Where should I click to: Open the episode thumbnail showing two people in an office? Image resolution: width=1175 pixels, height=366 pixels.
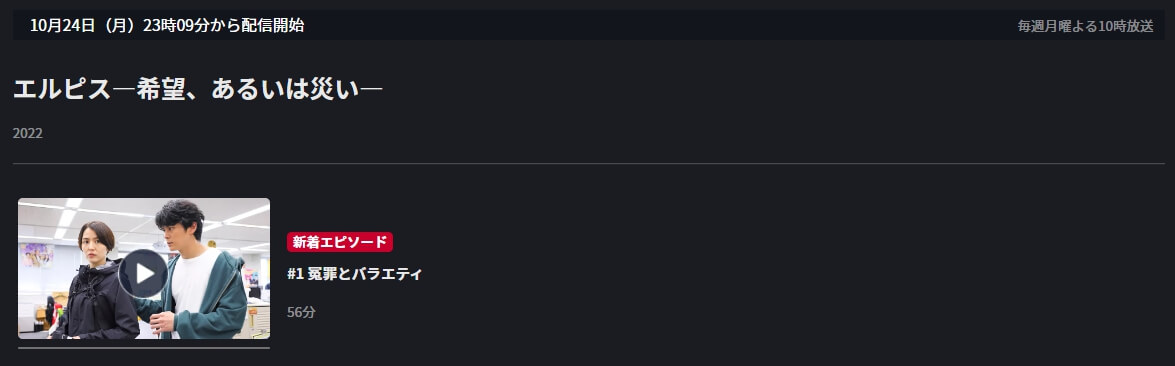tap(144, 268)
